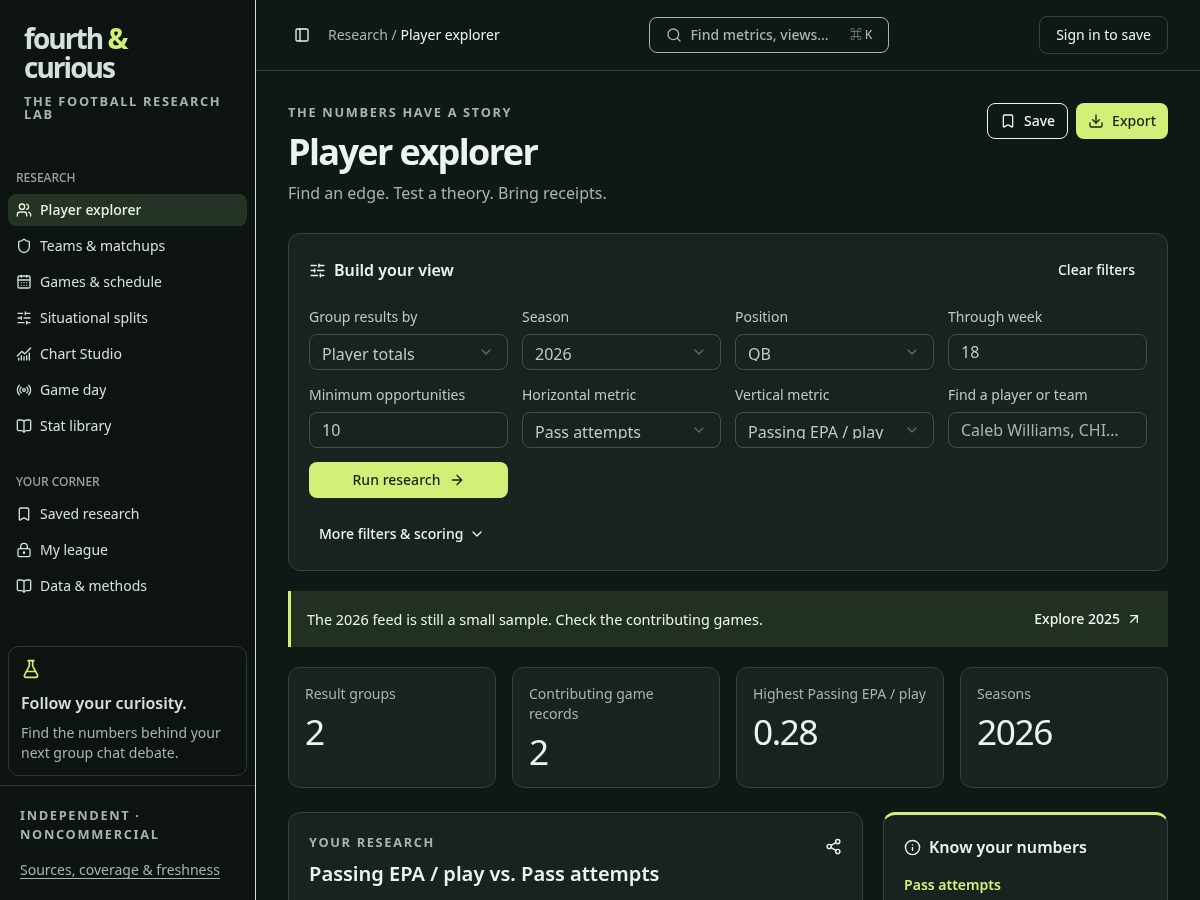1200x900 pixels.
Task: Open Situational splits
Action: pos(127,318)
